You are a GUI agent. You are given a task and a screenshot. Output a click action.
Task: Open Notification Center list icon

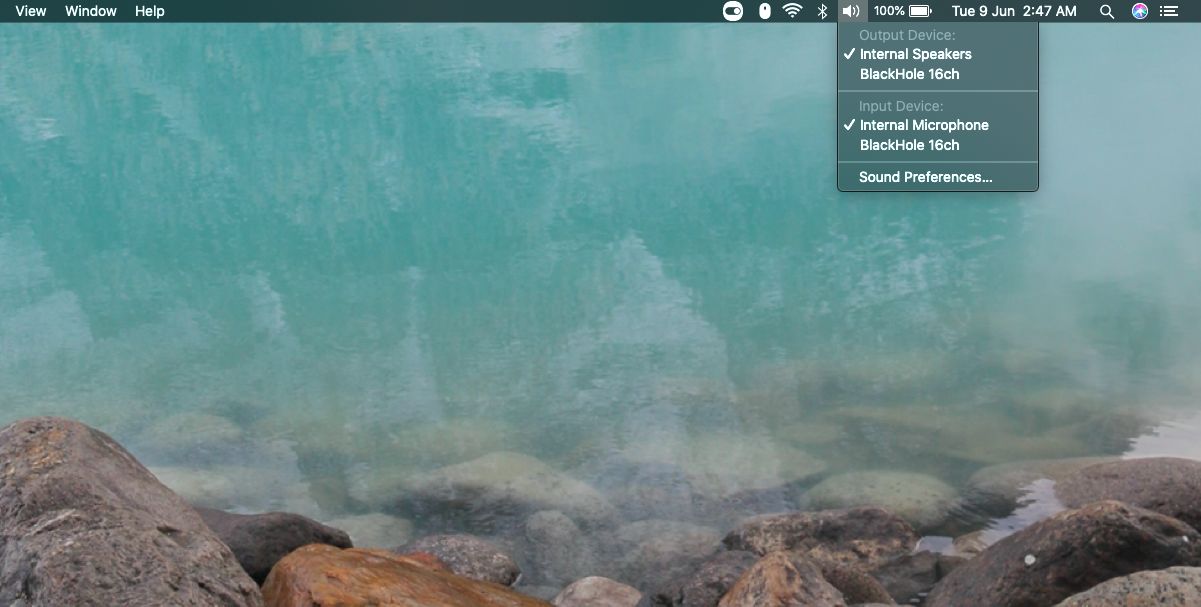coord(1169,11)
